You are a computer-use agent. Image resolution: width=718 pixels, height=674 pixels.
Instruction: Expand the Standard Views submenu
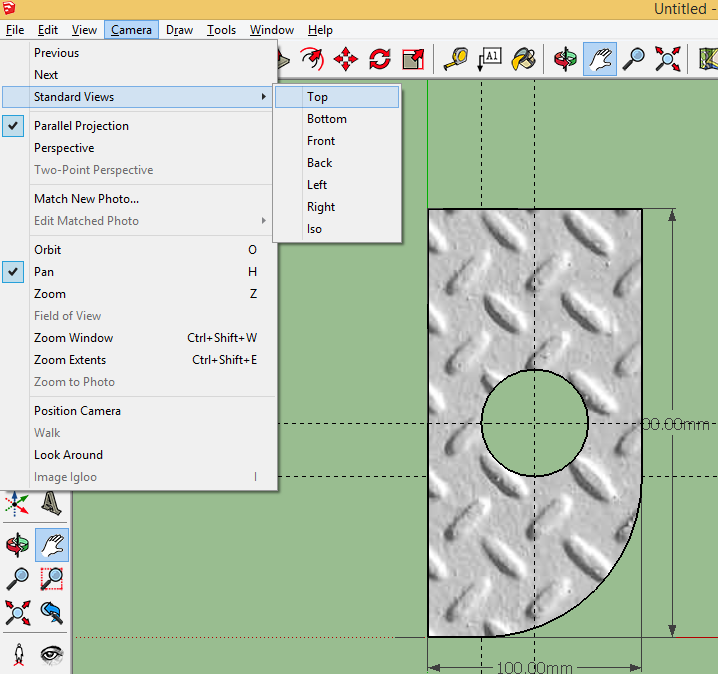click(x=74, y=97)
